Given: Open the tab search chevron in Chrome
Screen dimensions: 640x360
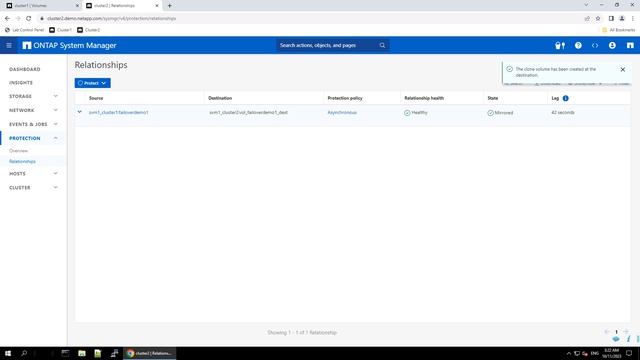Looking at the screenshot, I should [586, 5].
